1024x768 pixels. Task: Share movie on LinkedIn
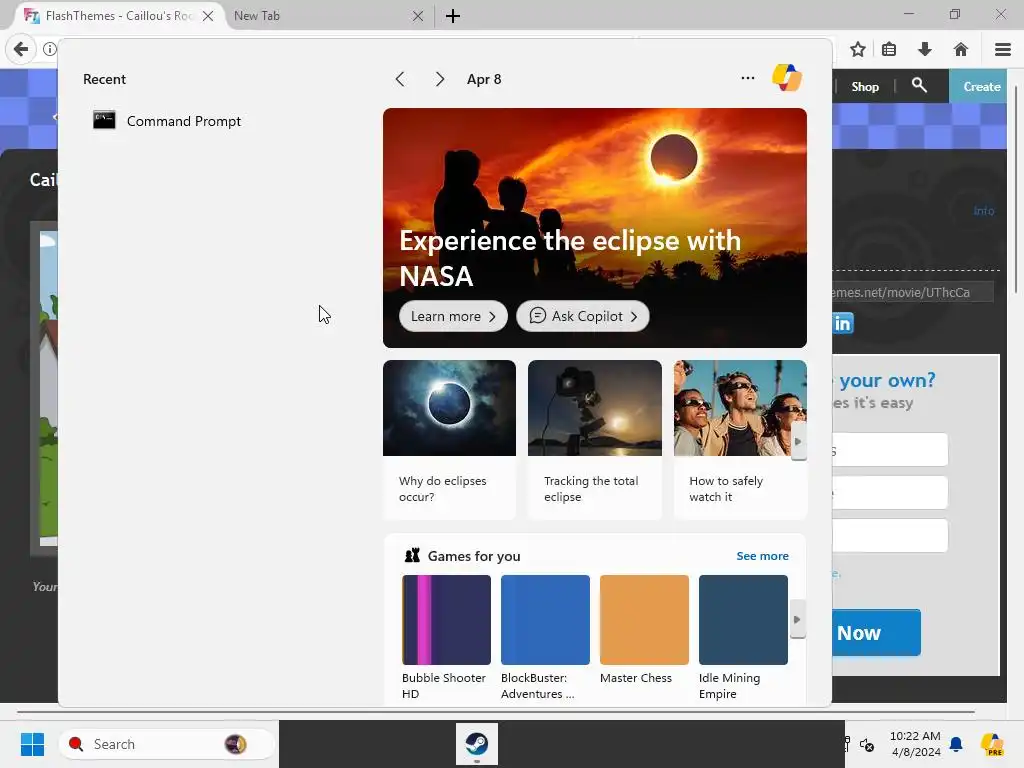click(x=843, y=323)
